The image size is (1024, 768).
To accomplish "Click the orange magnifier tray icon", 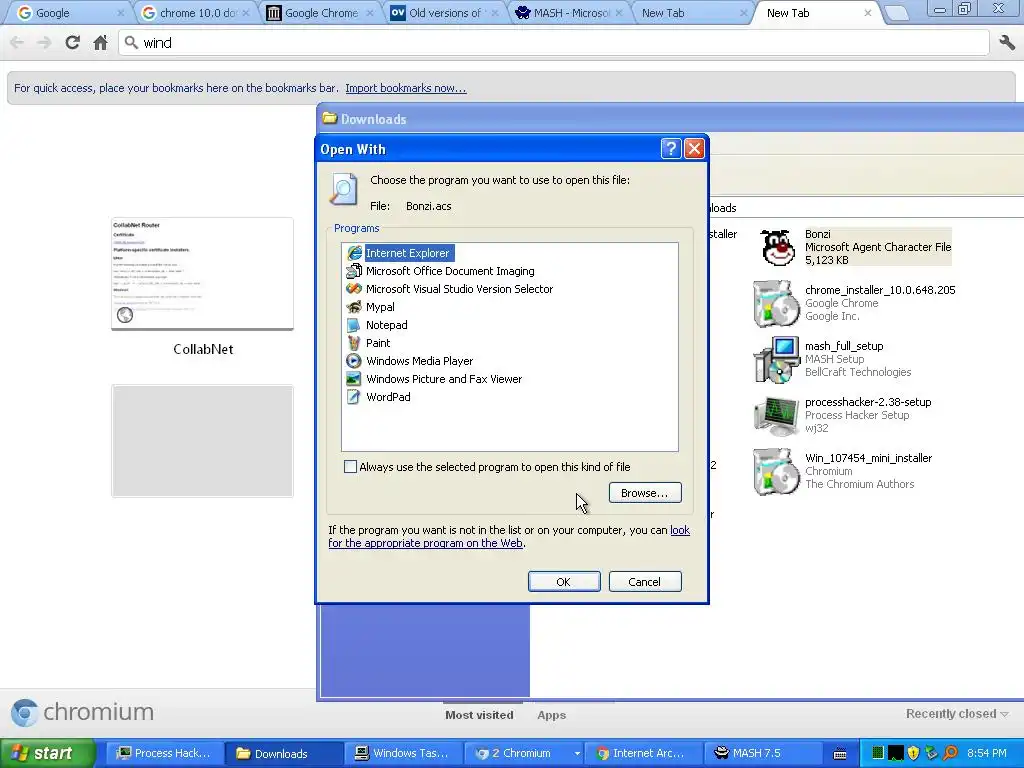I will [951, 753].
